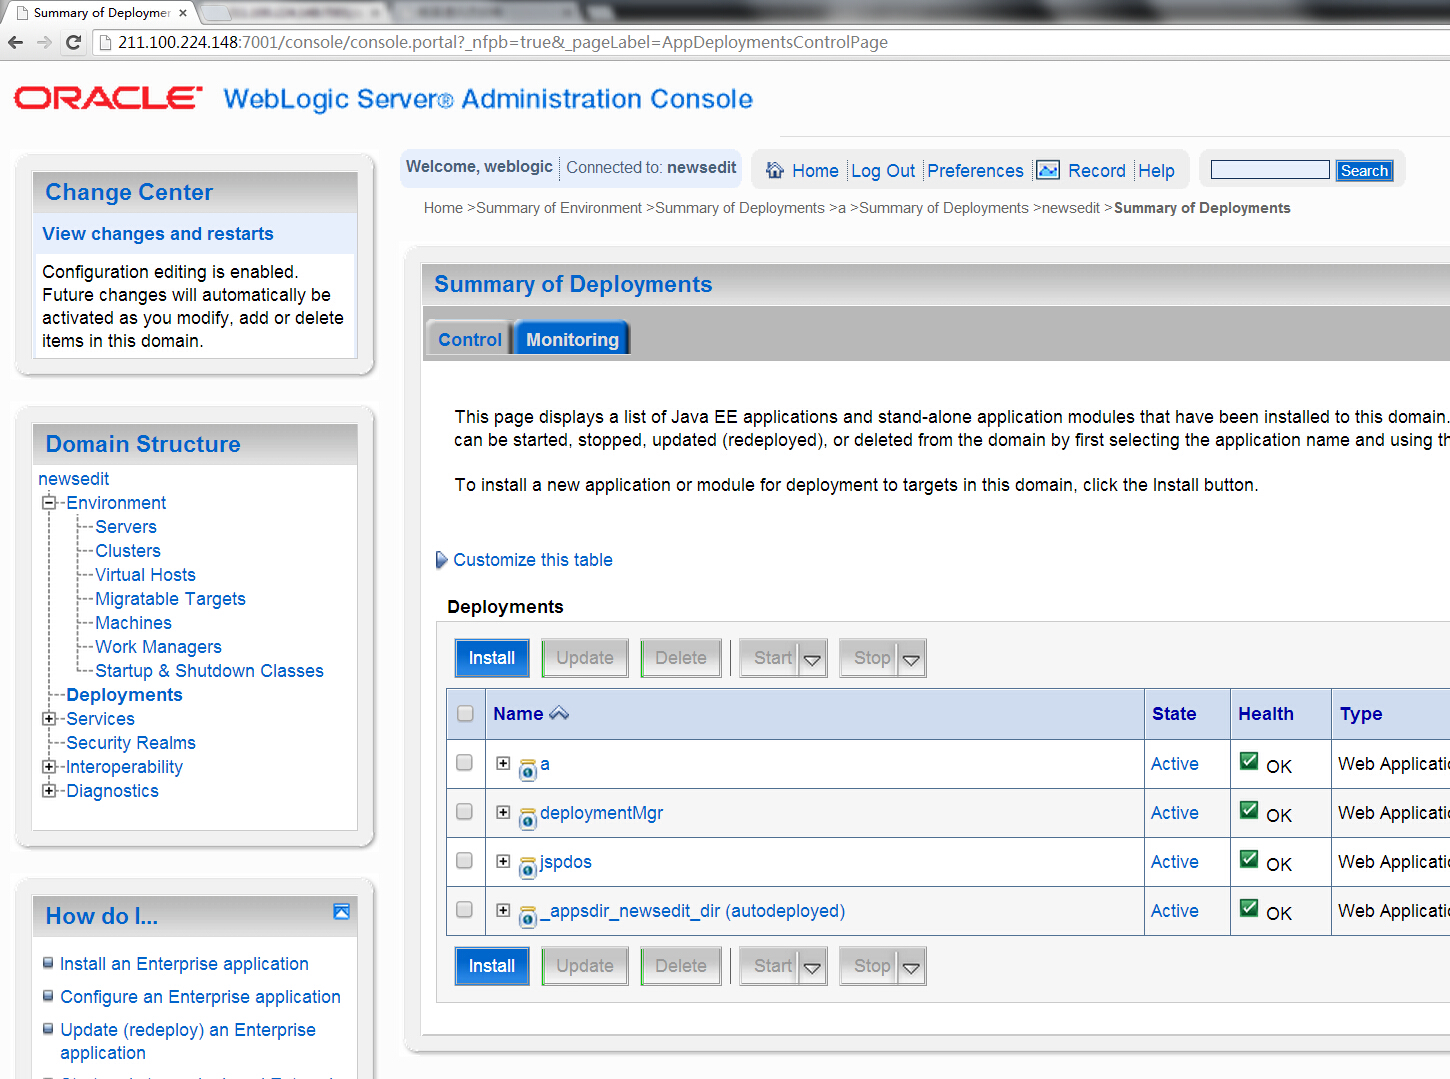Click the Oracle logo
Viewport: 1450px width, 1079px height.
[108, 98]
